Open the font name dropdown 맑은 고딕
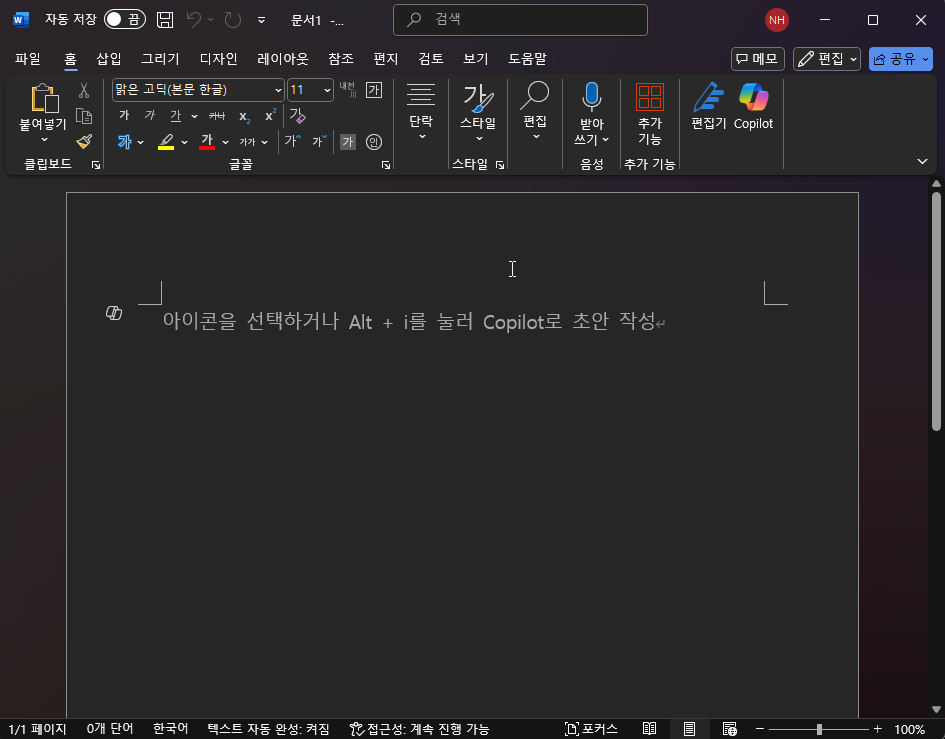Viewport: 945px width, 739px height. [x=278, y=90]
